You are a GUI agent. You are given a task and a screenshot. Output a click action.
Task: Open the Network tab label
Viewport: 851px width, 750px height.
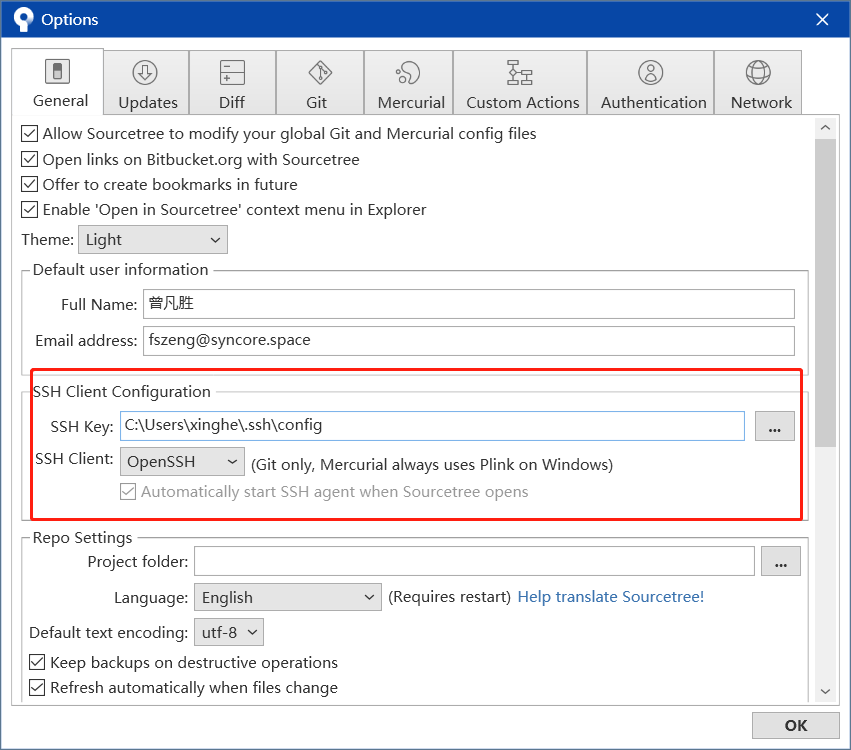point(761,102)
